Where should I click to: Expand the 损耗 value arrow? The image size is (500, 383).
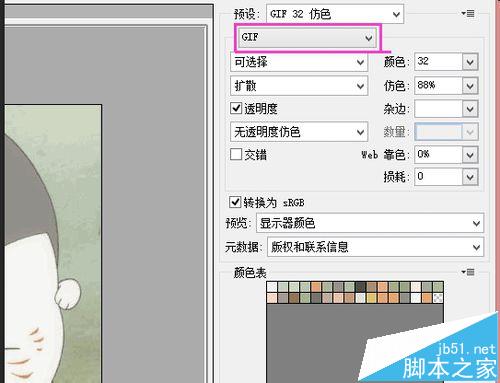[x=470, y=177]
